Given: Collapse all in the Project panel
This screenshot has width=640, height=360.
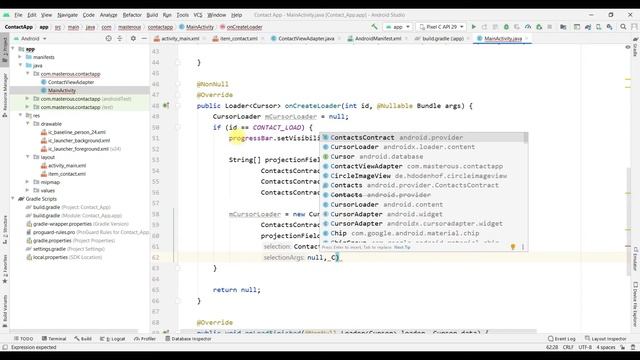Looking at the screenshot, I should pos(120,38).
